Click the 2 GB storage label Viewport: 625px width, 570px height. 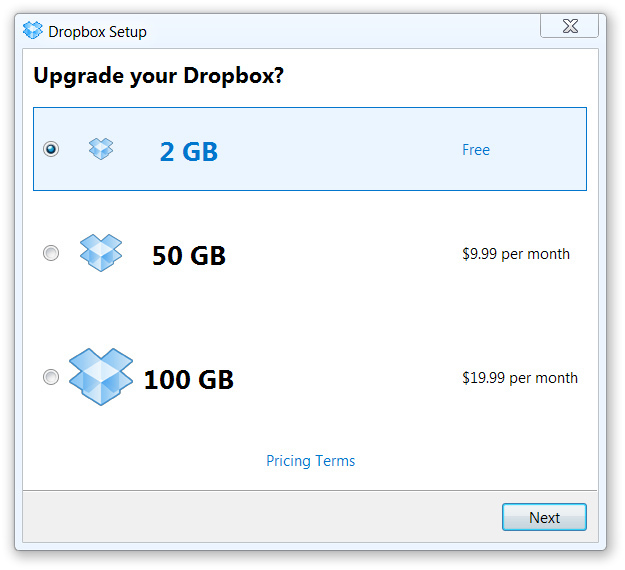coord(189,152)
